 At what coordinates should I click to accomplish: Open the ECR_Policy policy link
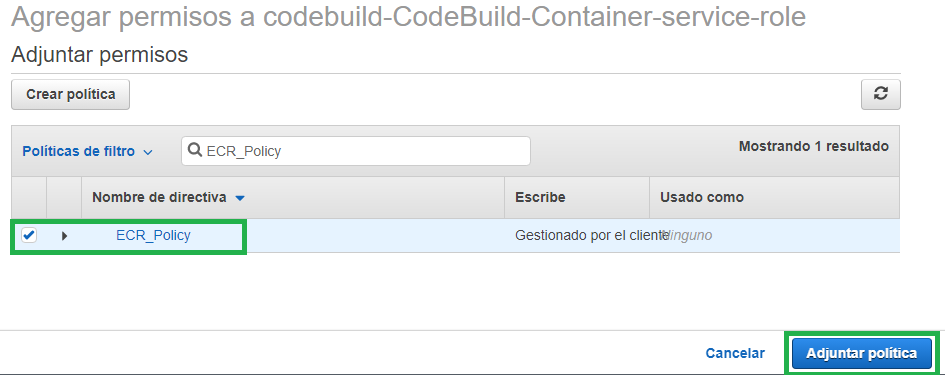tap(153, 235)
